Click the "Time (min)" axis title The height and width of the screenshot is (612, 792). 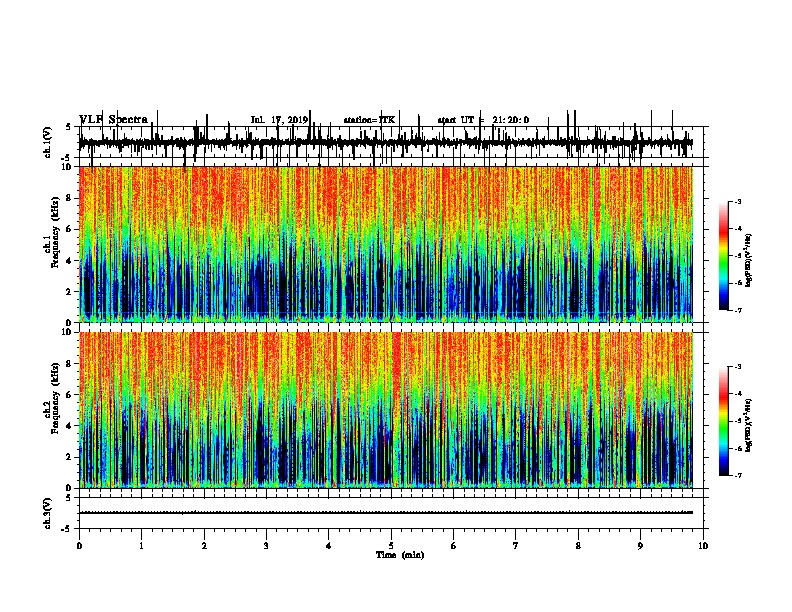400,555
